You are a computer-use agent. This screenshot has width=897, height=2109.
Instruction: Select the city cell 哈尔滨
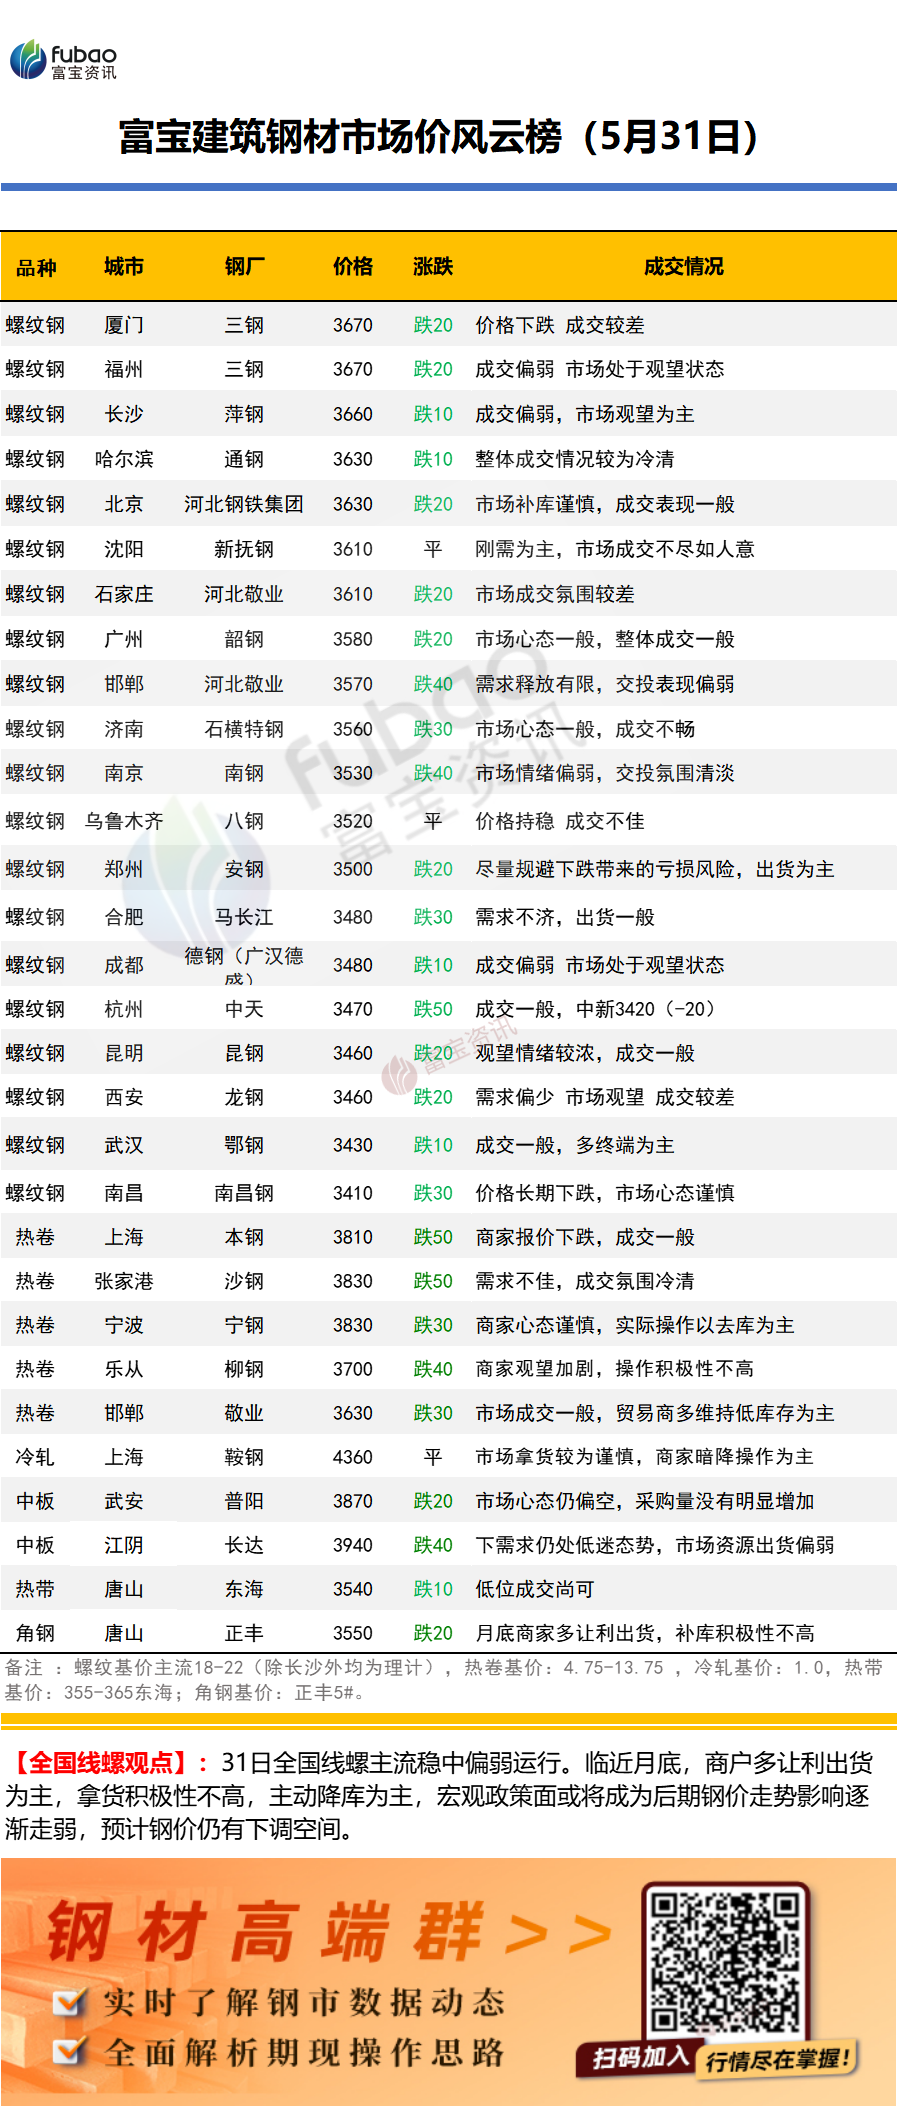tap(124, 459)
